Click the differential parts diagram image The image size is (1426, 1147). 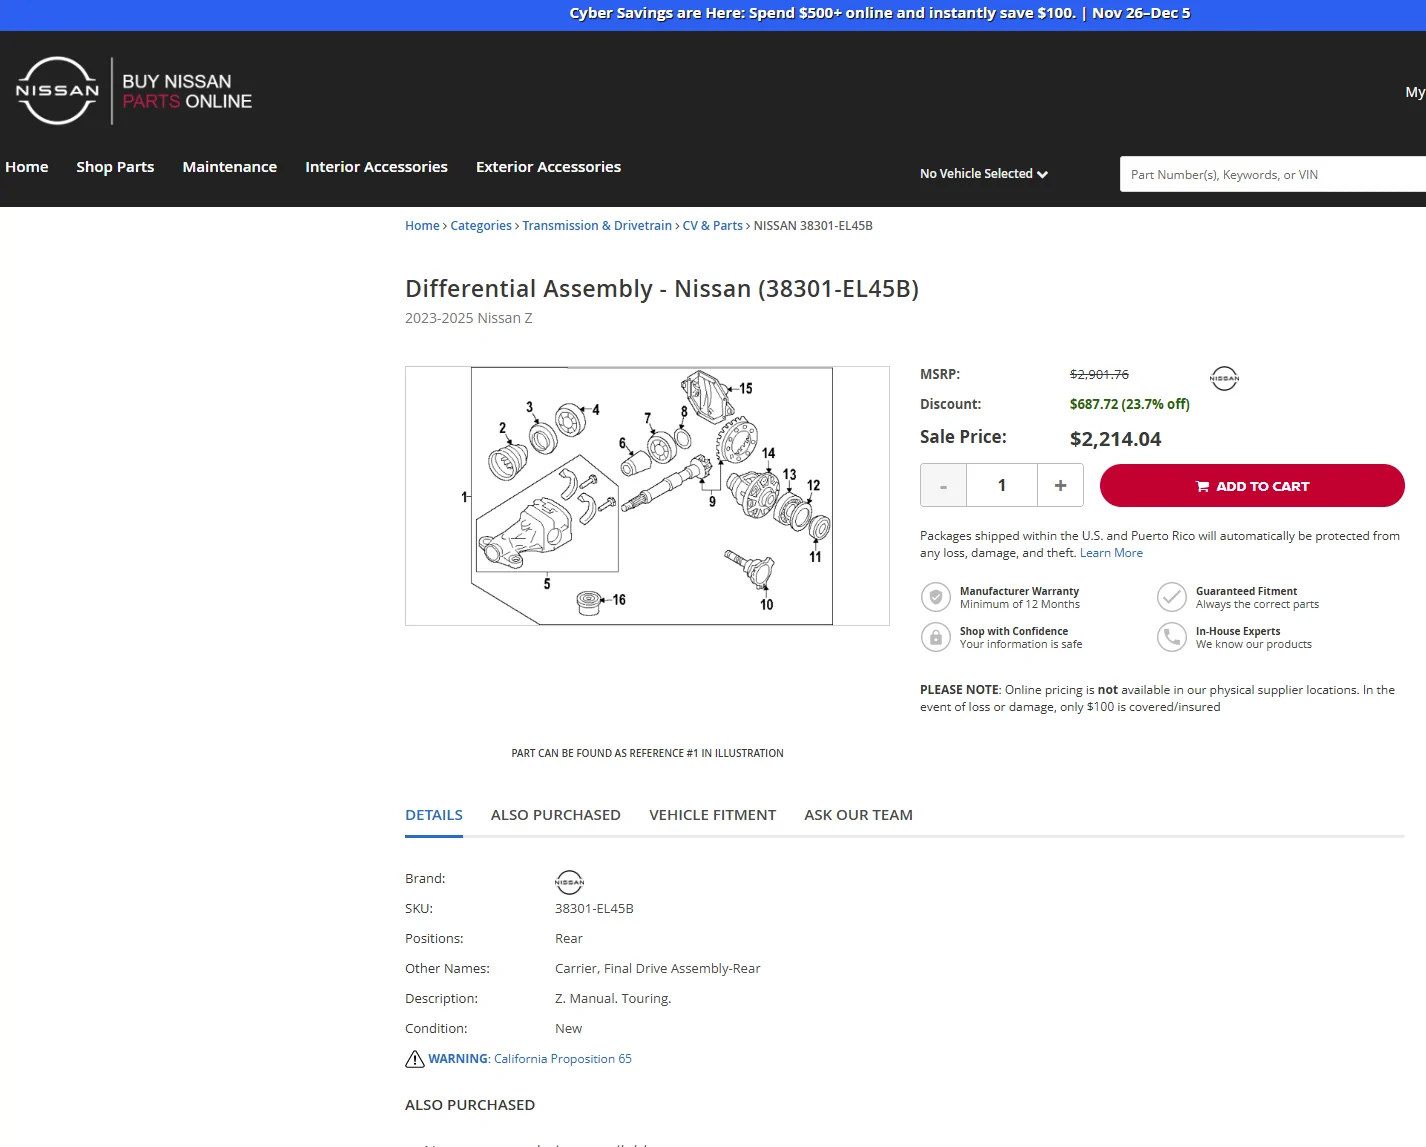coord(647,496)
